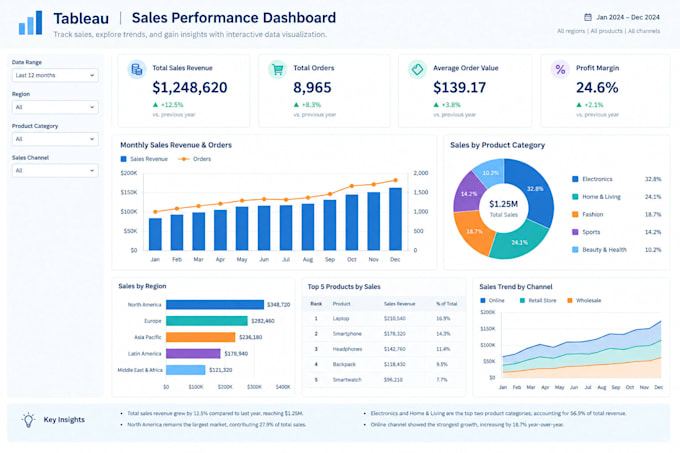
Task: Click the Sales Revenue column header
Action: 399,304
